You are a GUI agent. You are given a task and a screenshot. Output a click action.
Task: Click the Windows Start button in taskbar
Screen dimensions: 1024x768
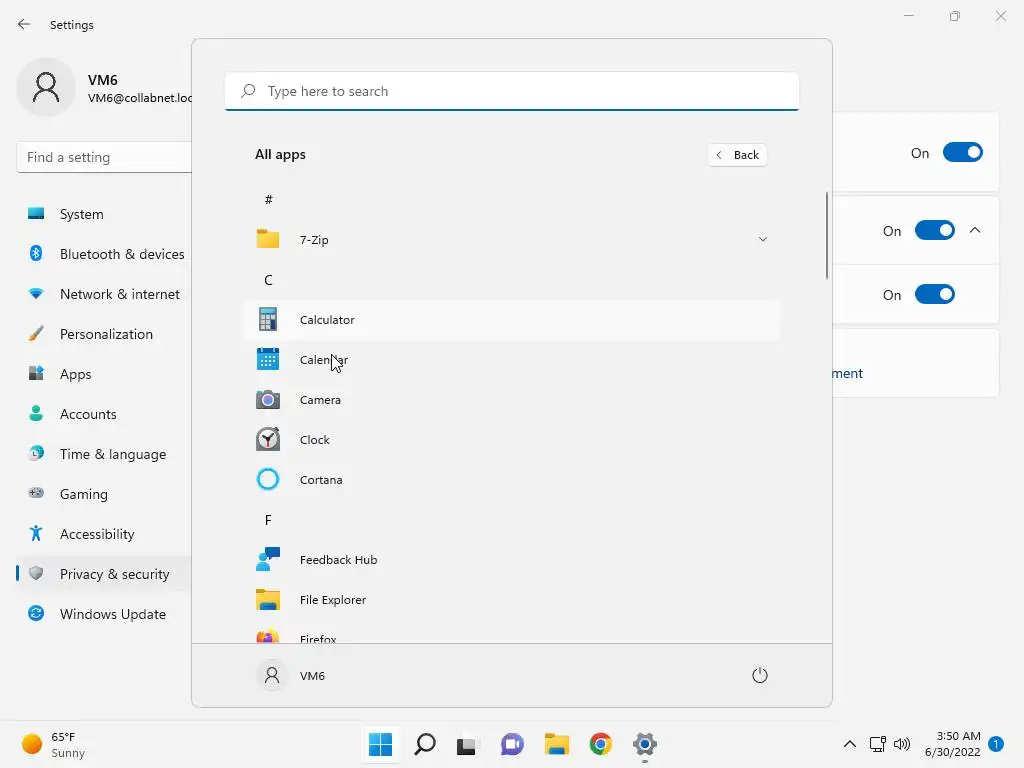click(x=380, y=744)
